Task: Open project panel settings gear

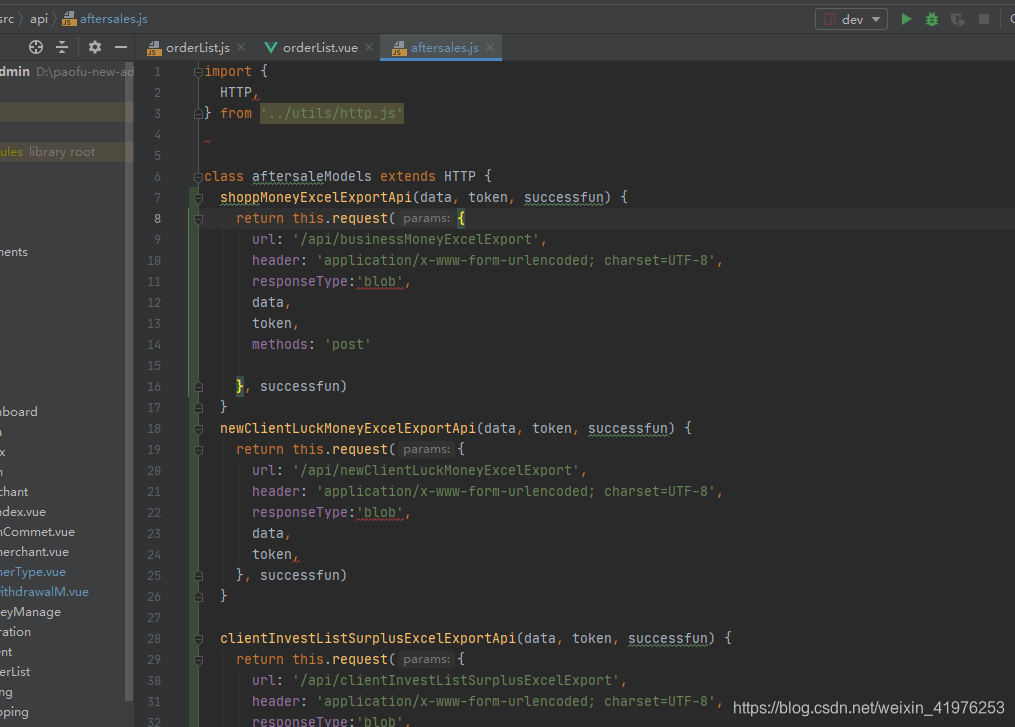Action: coord(95,47)
